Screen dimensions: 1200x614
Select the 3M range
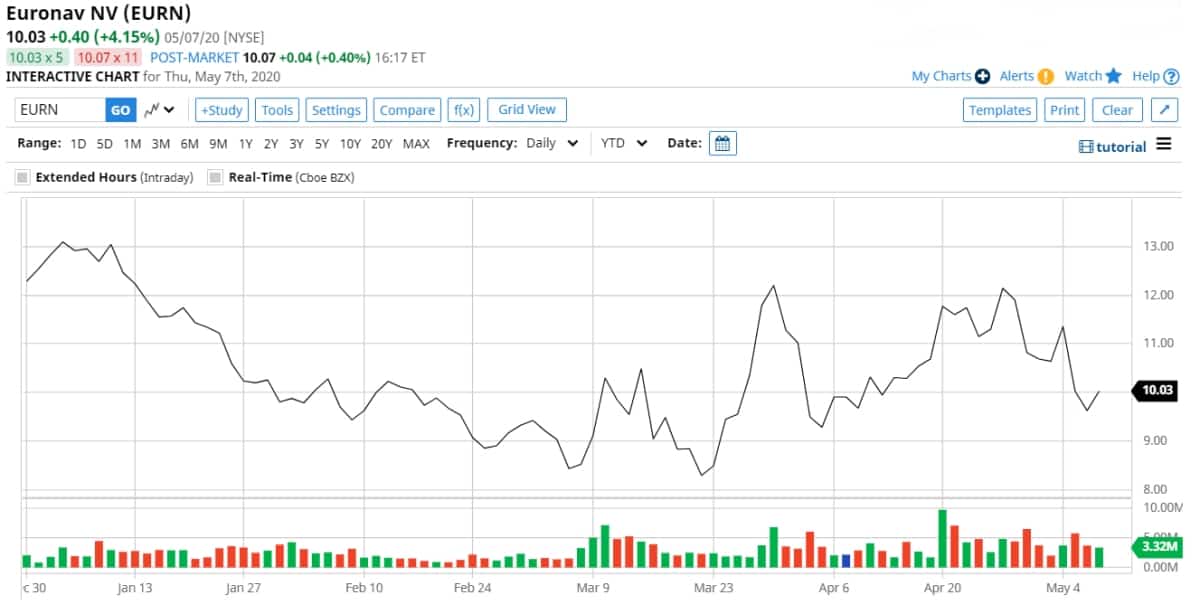click(160, 144)
